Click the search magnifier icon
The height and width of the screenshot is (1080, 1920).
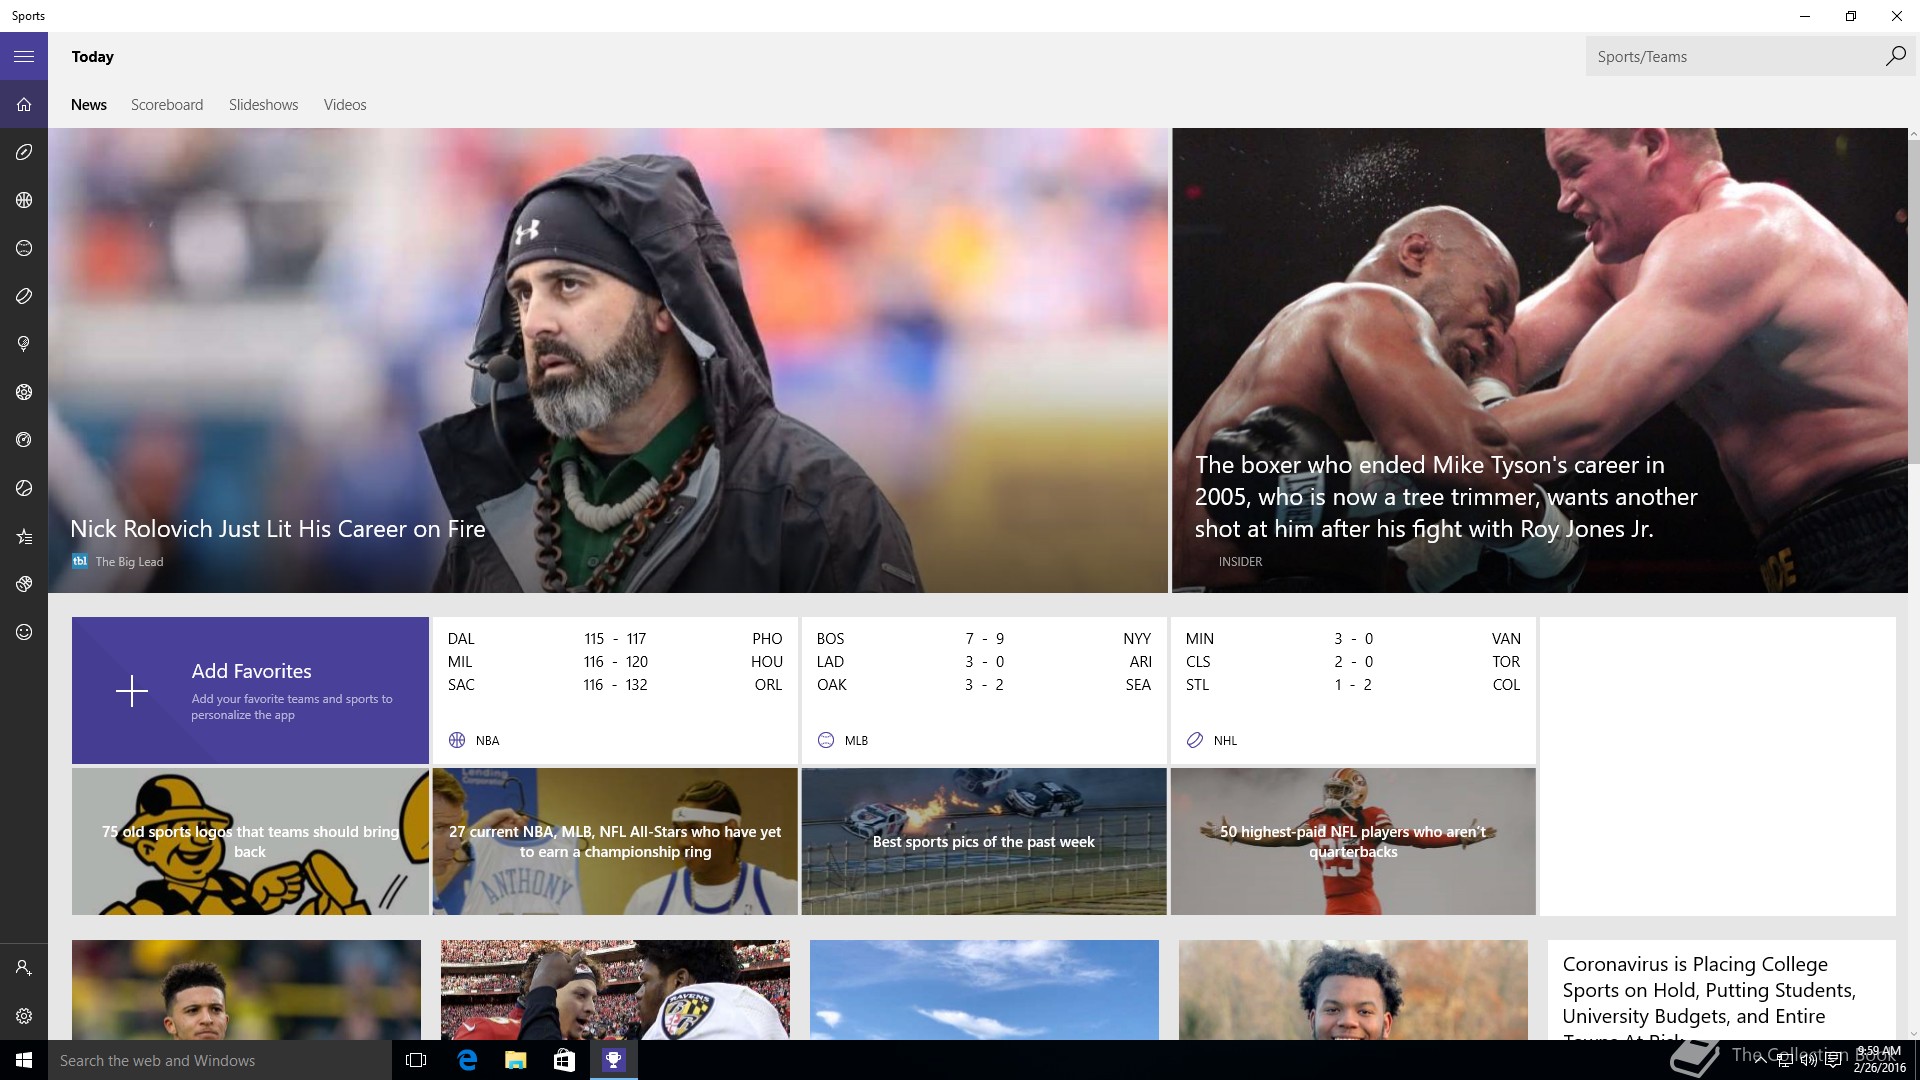[x=1895, y=57]
